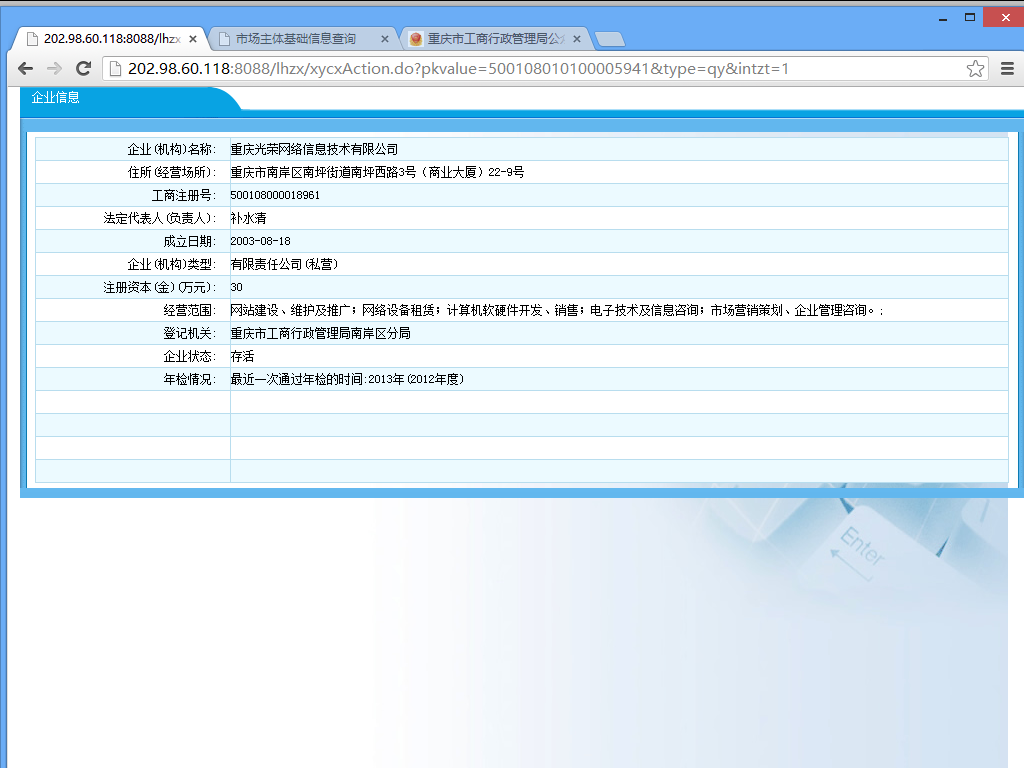Screen dimensions: 1024x768
Task: Click the page icon in the address bar
Action: tap(115, 69)
